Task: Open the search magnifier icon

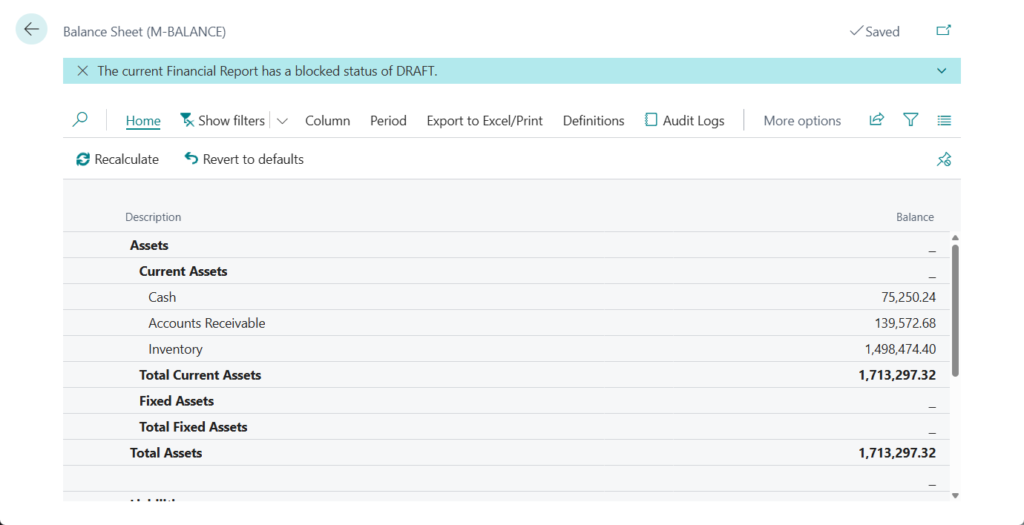Action: pos(80,120)
